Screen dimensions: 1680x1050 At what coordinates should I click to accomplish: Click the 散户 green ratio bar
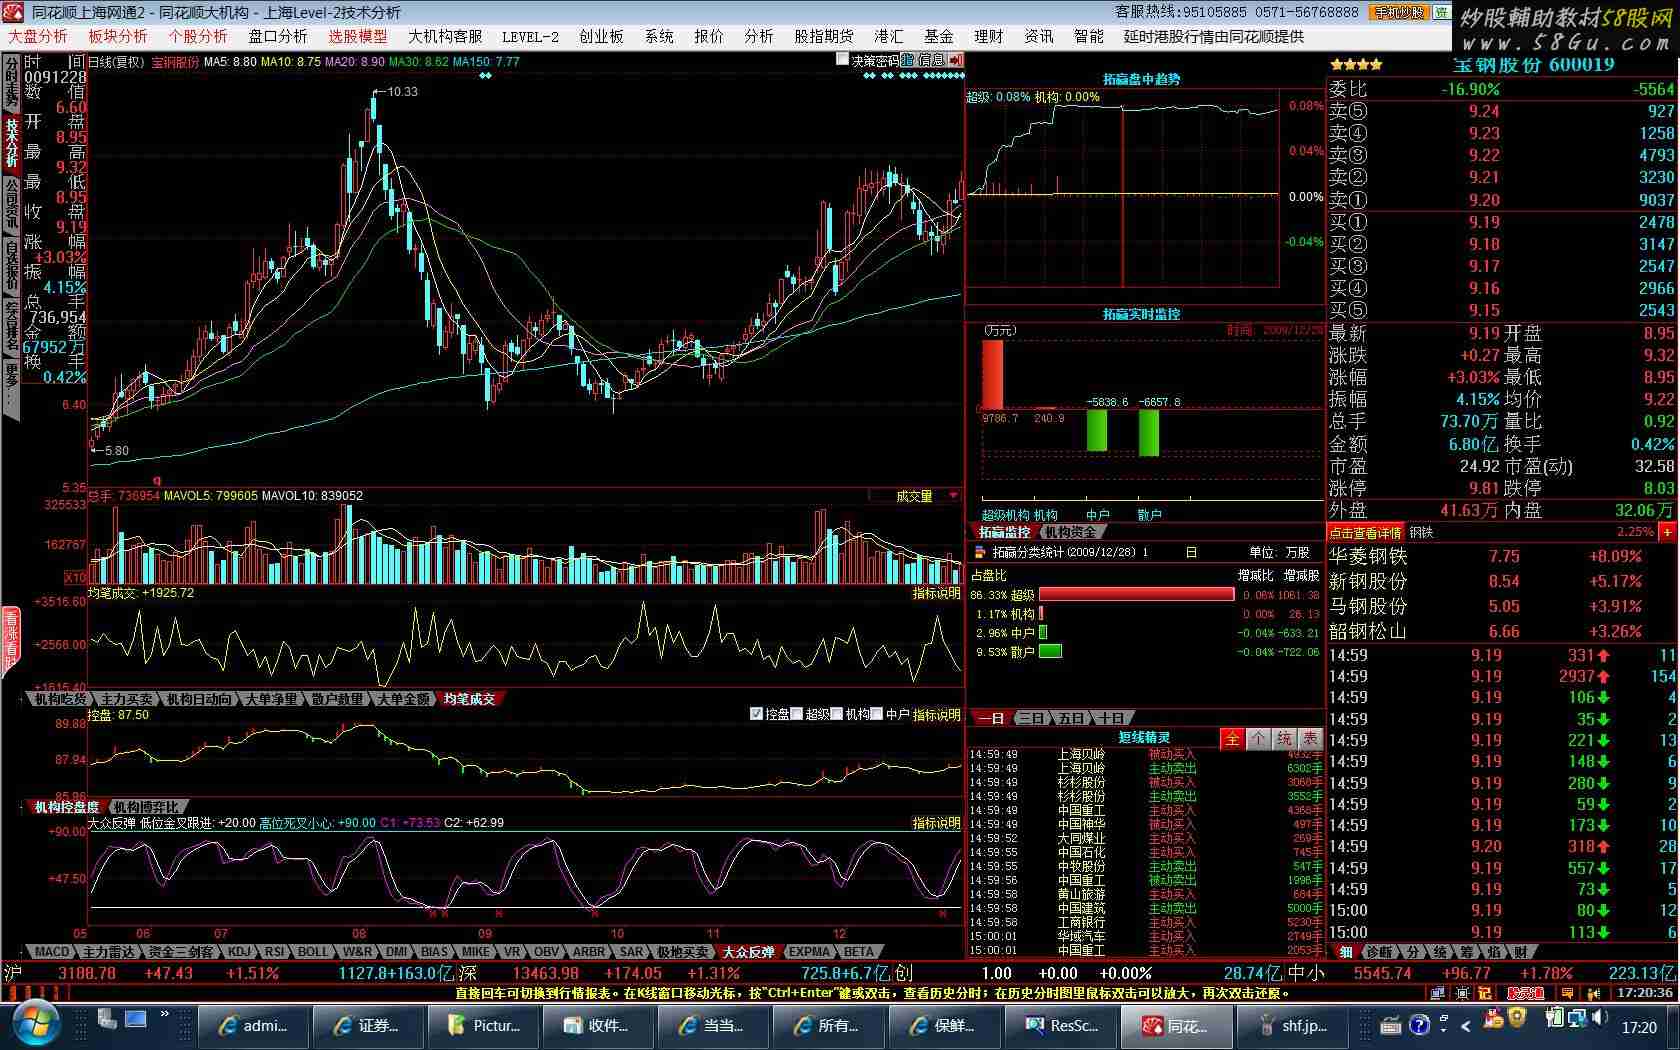click(1050, 651)
